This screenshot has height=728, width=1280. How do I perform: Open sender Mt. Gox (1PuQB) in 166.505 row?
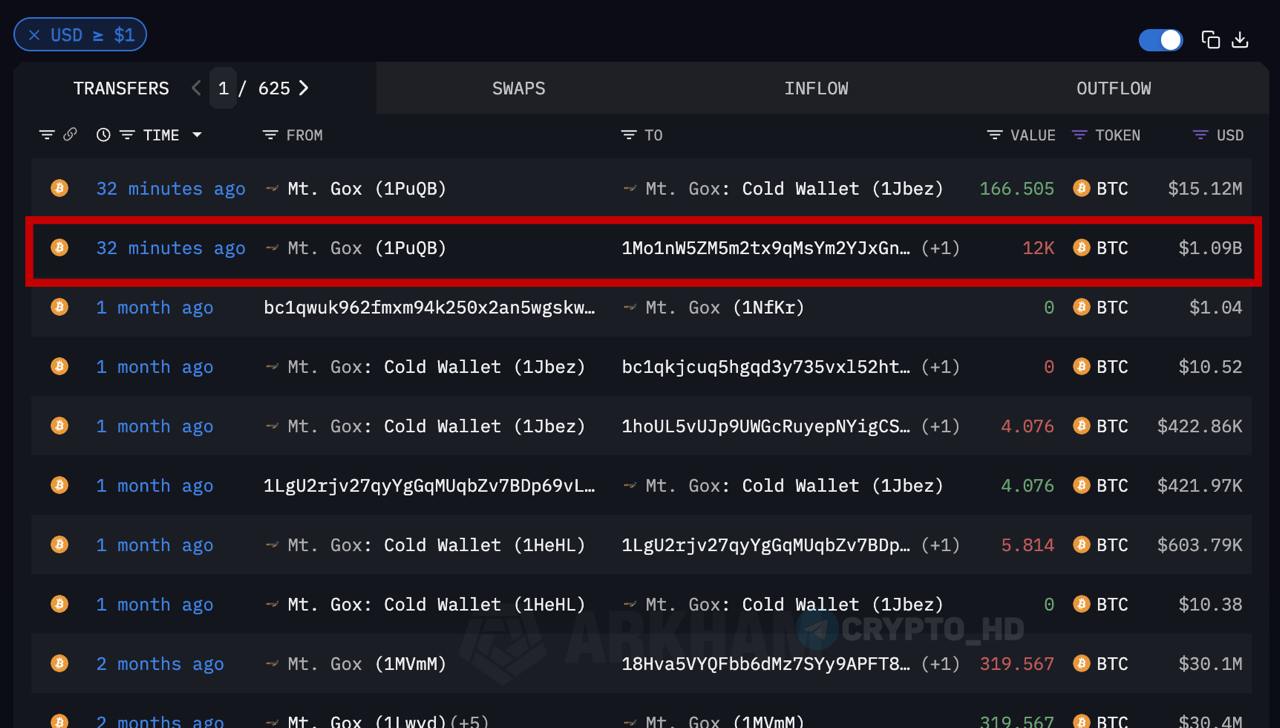[x=366, y=188]
